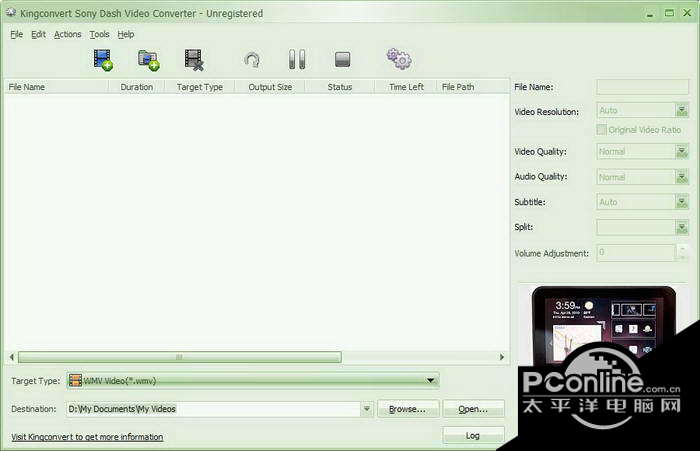Click the Browse... button

(x=408, y=409)
